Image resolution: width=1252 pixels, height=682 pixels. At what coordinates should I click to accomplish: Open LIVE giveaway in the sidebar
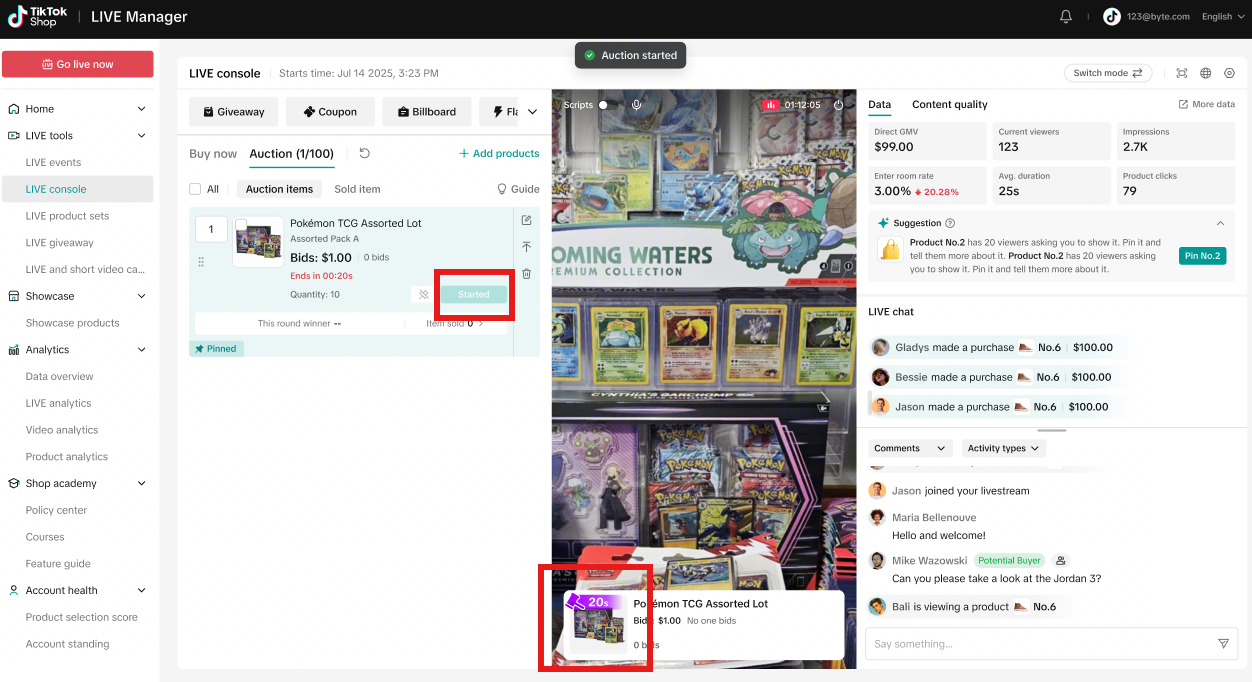point(59,243)
